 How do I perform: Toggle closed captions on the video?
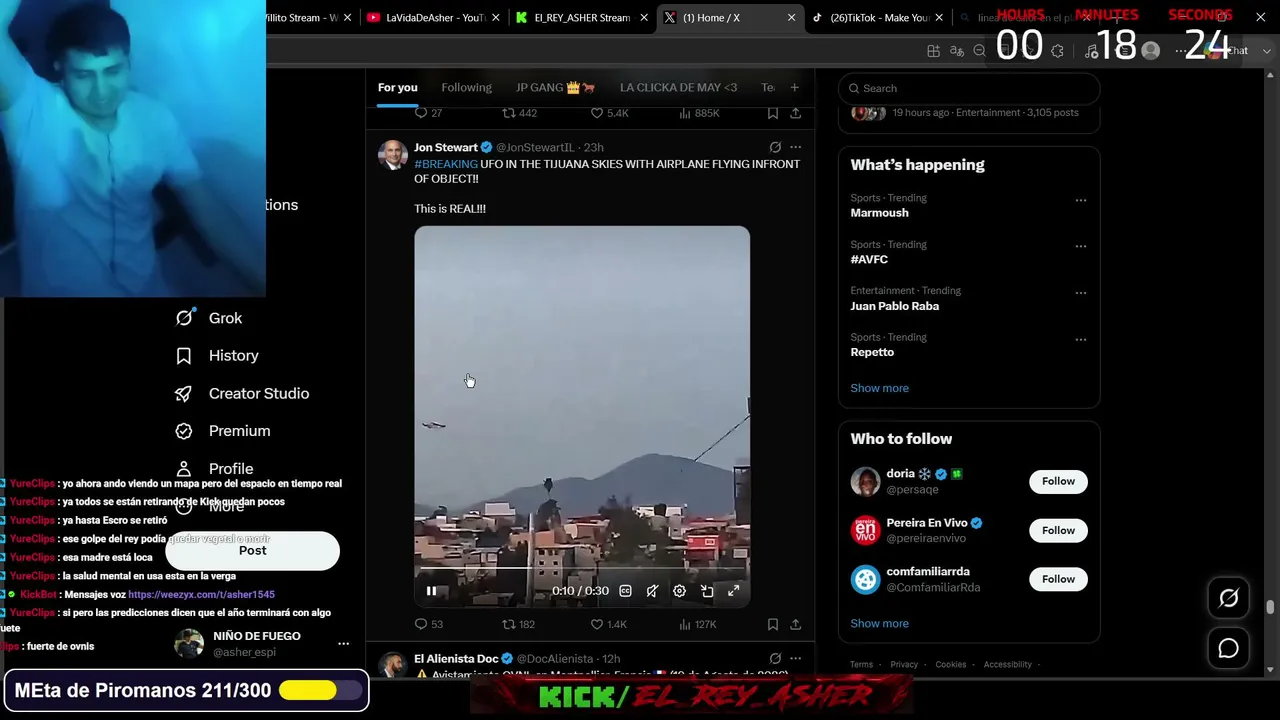point(625,591)
